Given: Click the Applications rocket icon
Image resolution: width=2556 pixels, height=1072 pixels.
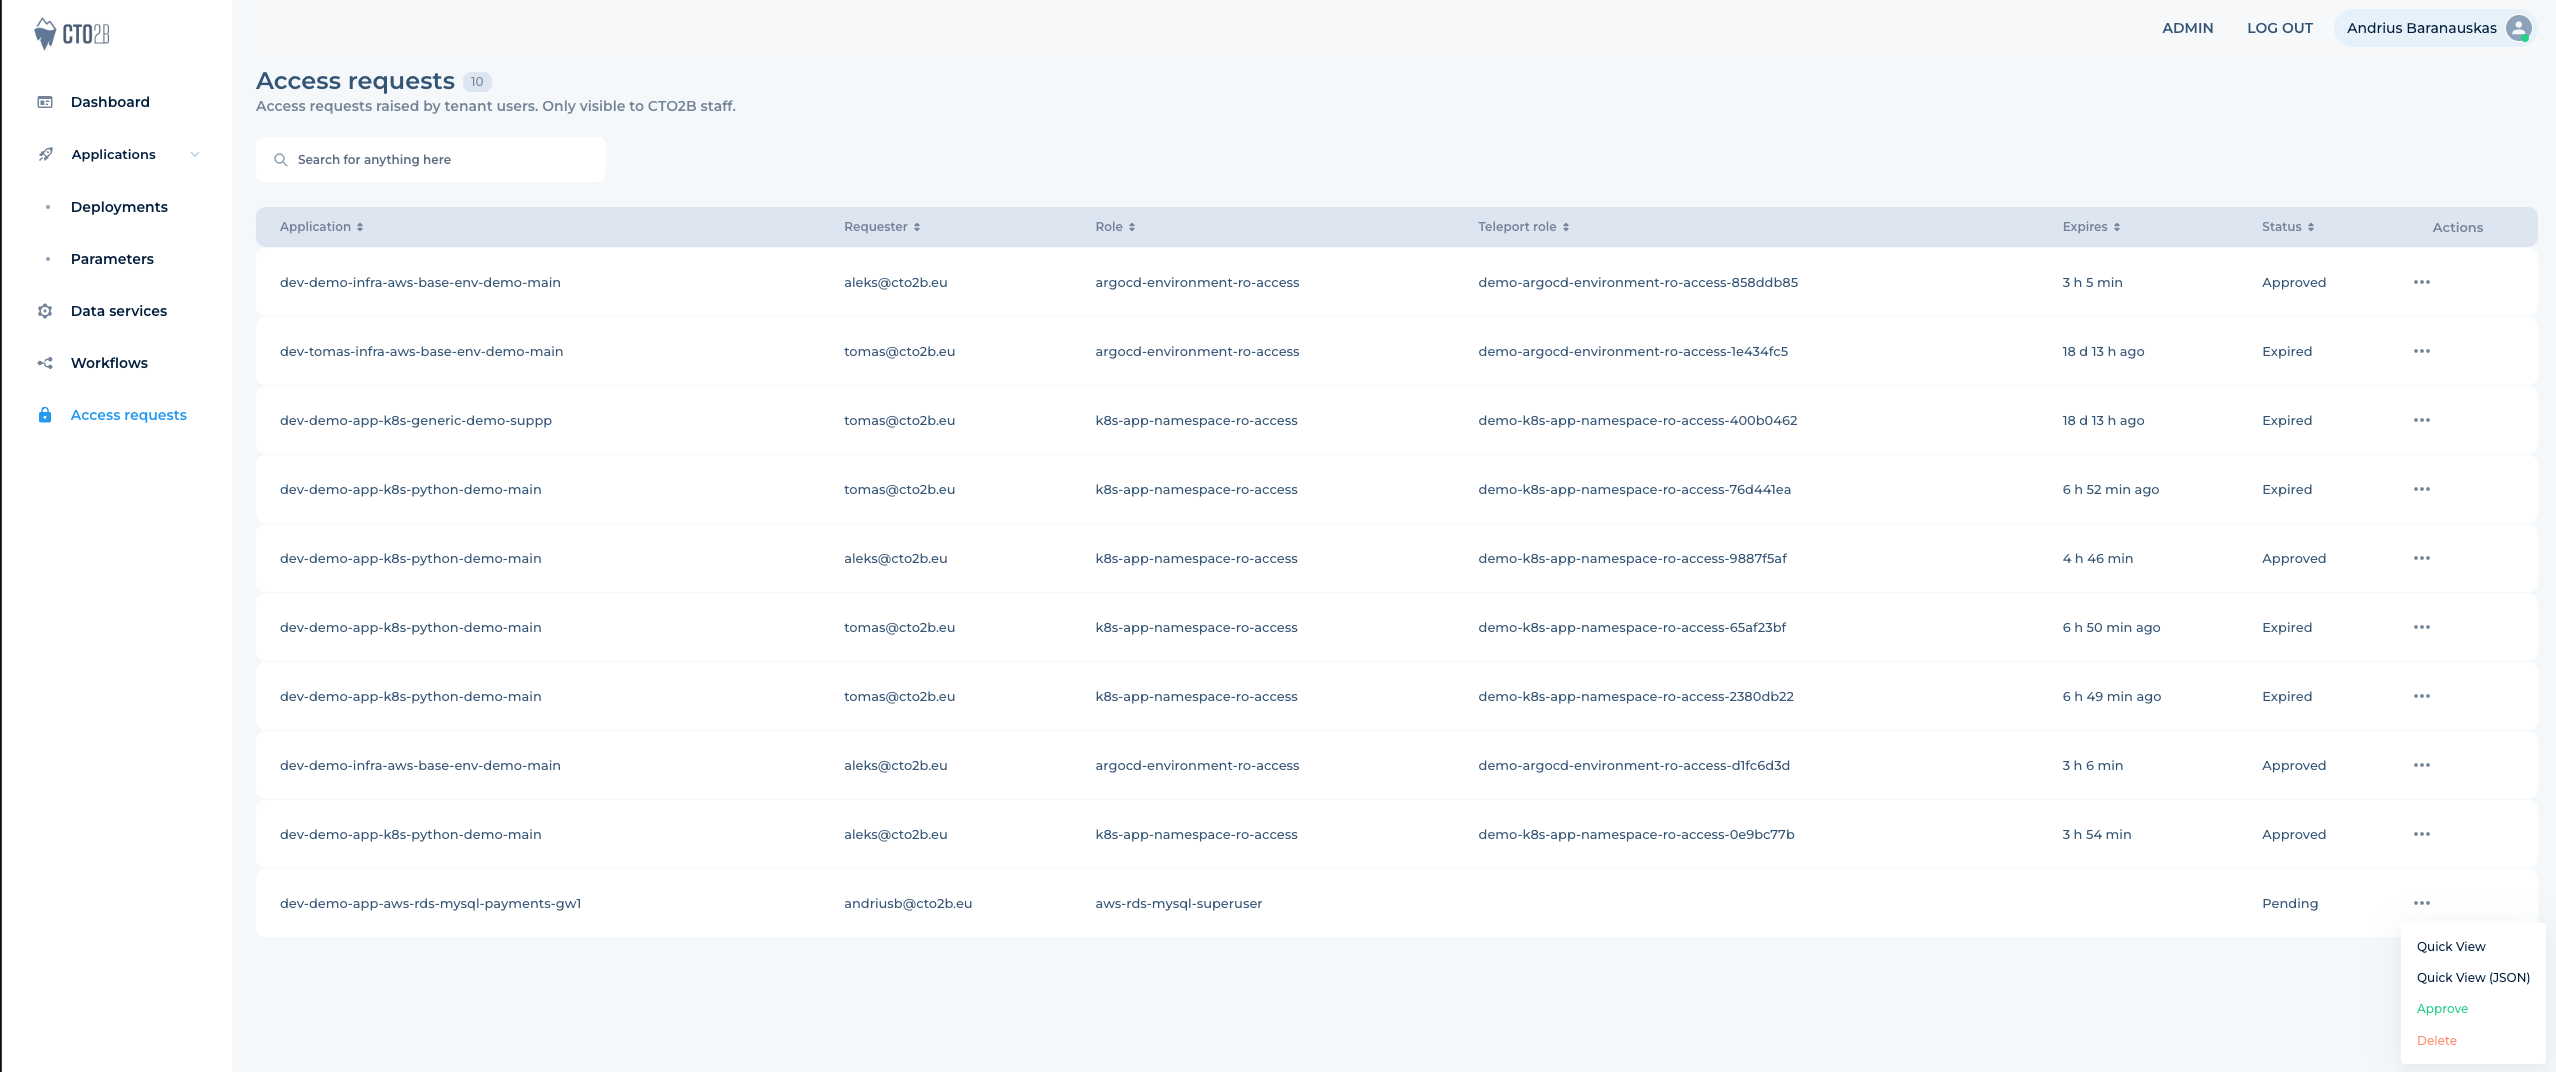Looking at the screenshot, I should click(x=46, y=154).
